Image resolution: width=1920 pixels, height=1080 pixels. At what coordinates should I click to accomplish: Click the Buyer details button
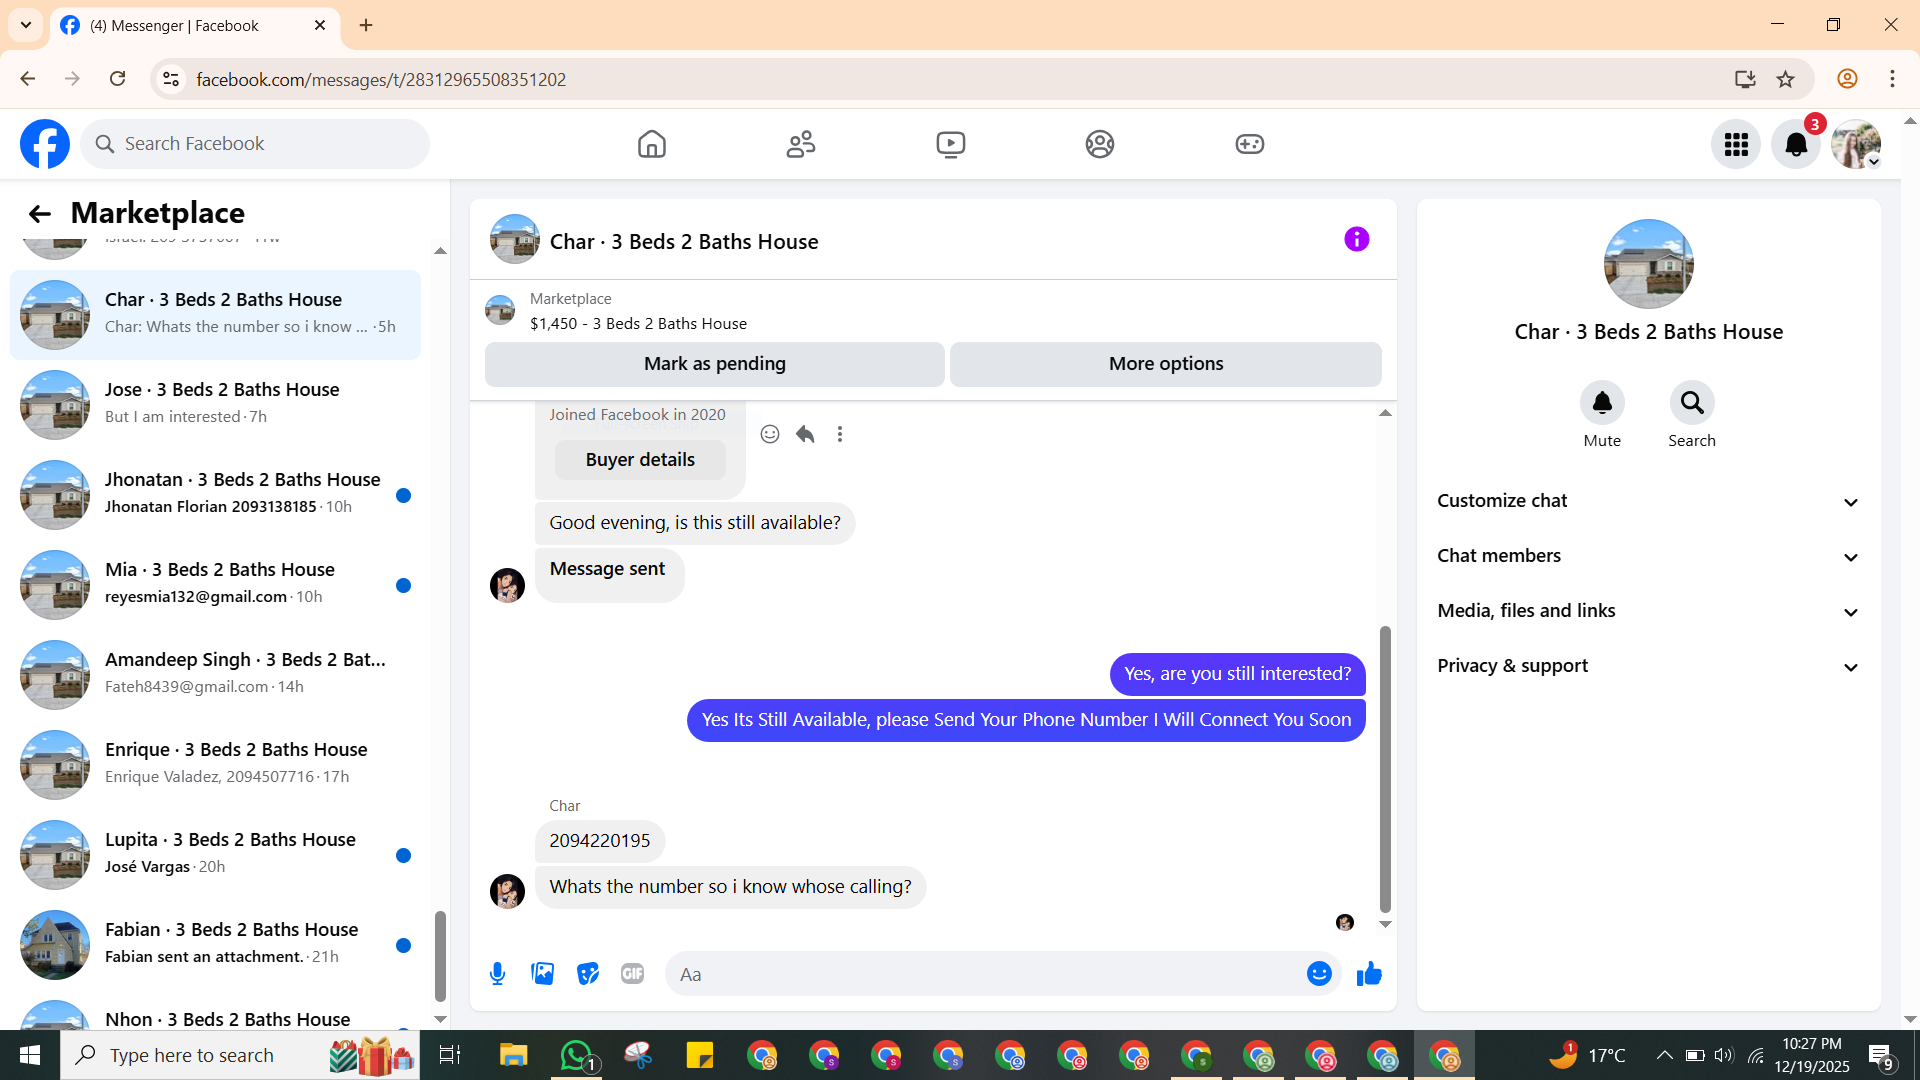pos(640,460)
